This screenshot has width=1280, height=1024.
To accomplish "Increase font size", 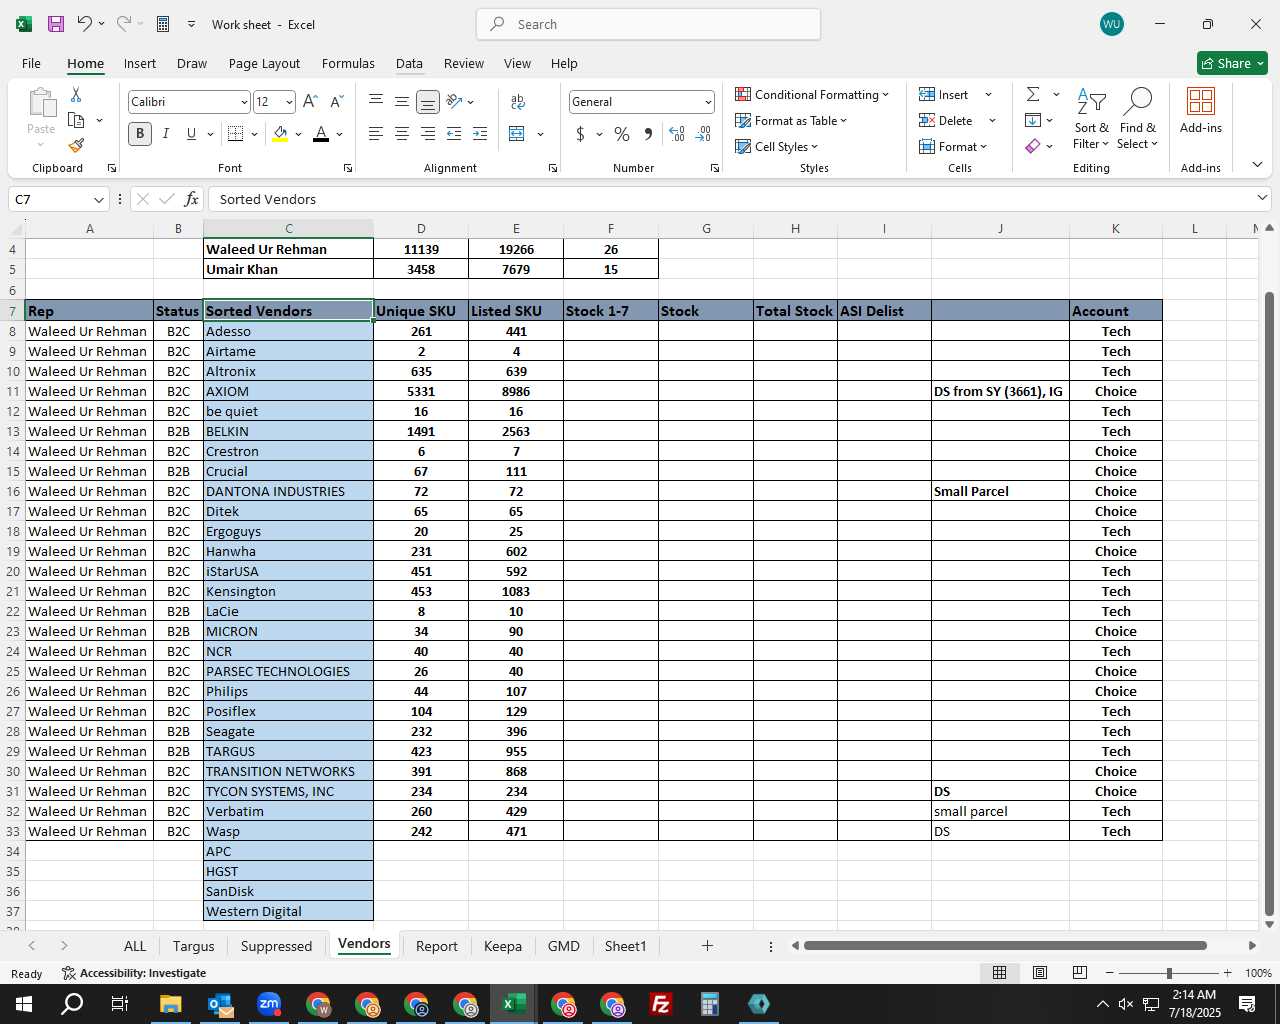I will click(x=310, y=101).
